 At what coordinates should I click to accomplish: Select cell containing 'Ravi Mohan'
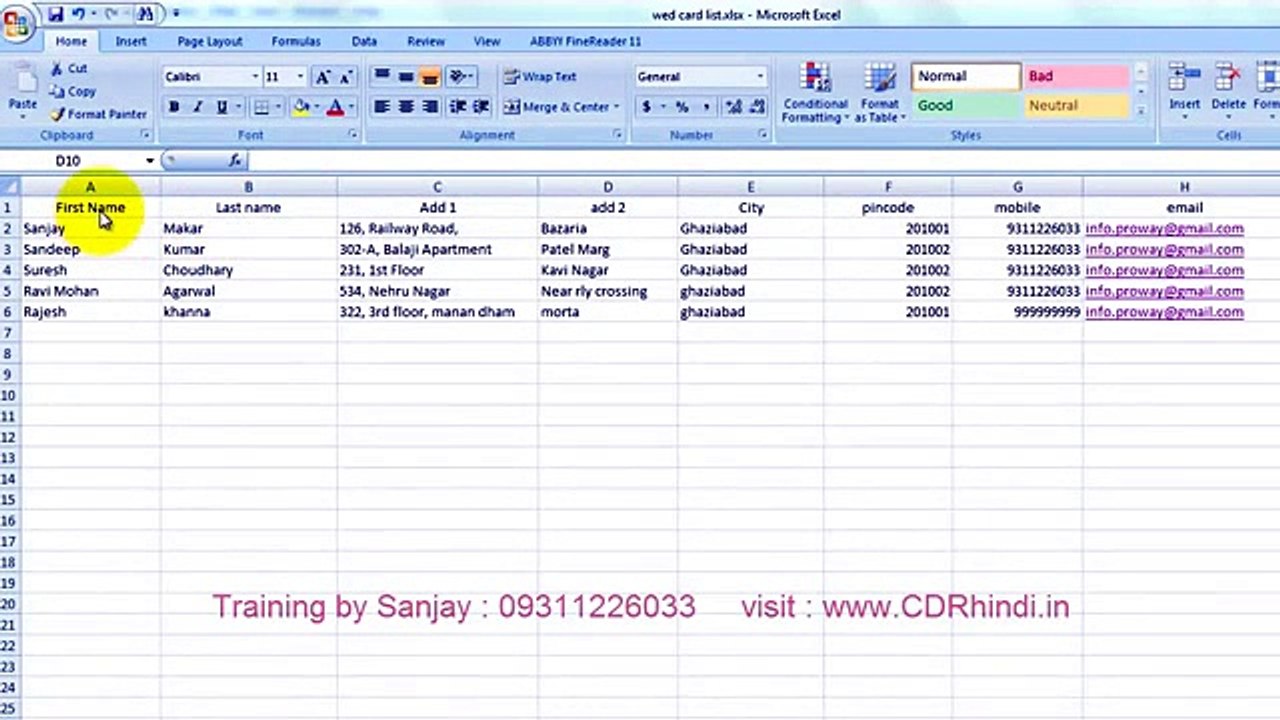coord(90,291)
